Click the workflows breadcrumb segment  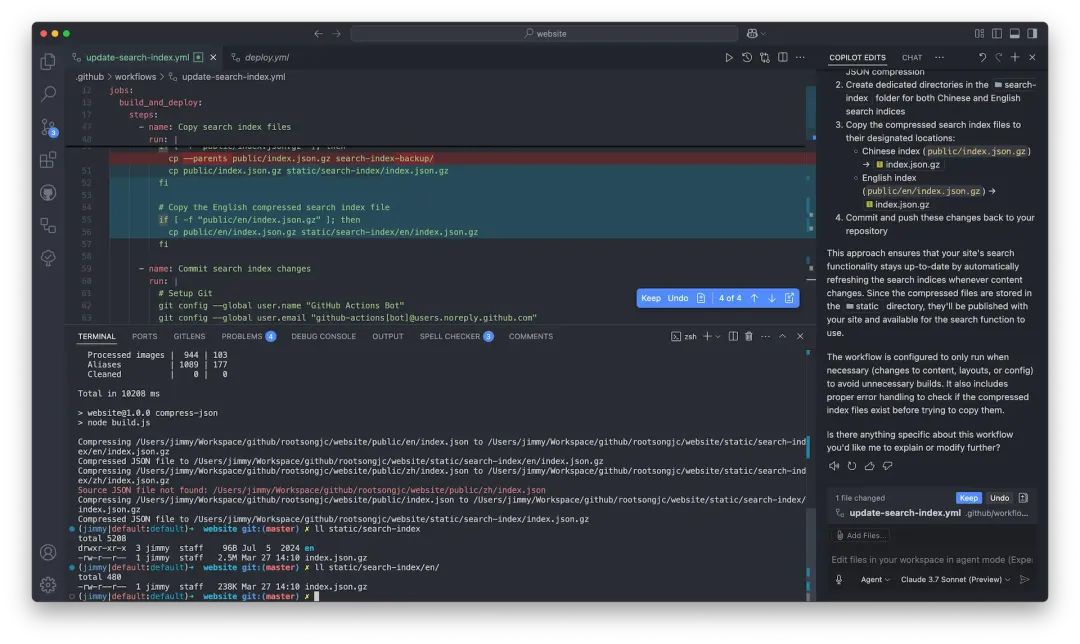click(135, 76)
